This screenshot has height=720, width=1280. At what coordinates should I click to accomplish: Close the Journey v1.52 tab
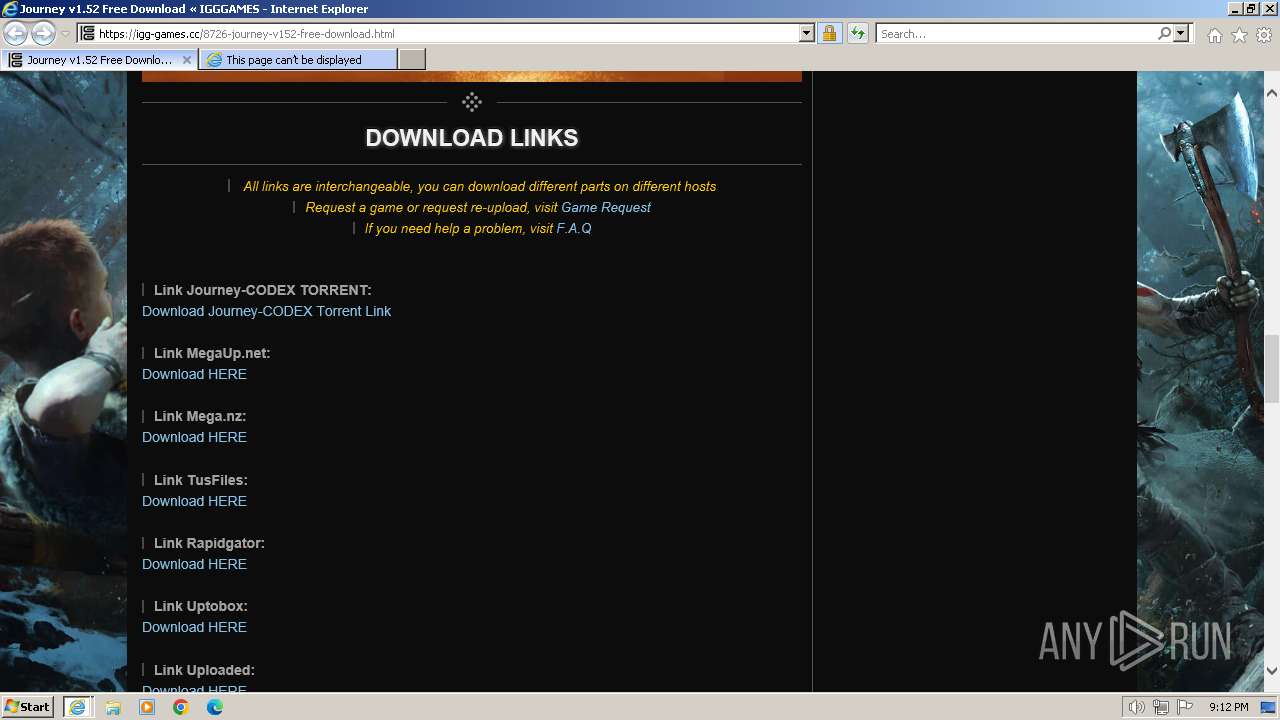pyautogui.click(x=186, y=60)
